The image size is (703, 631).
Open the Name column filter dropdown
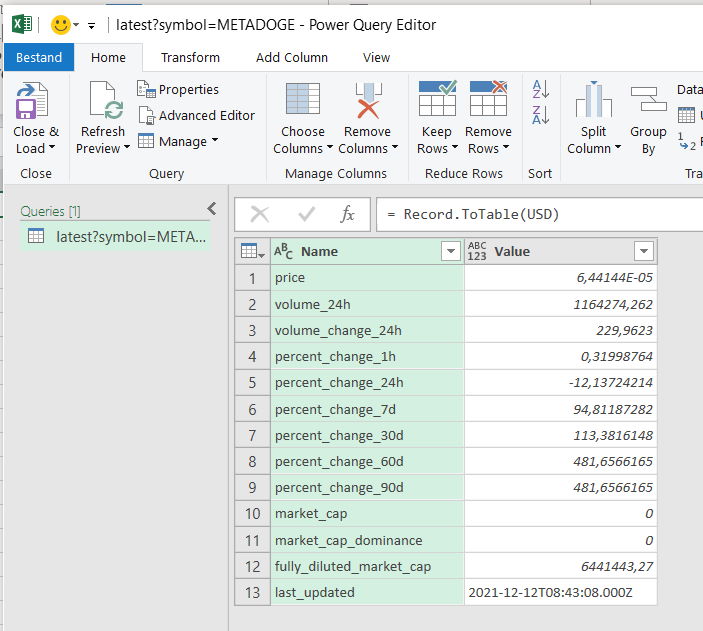pyautogui.click(x=451, y=251)
